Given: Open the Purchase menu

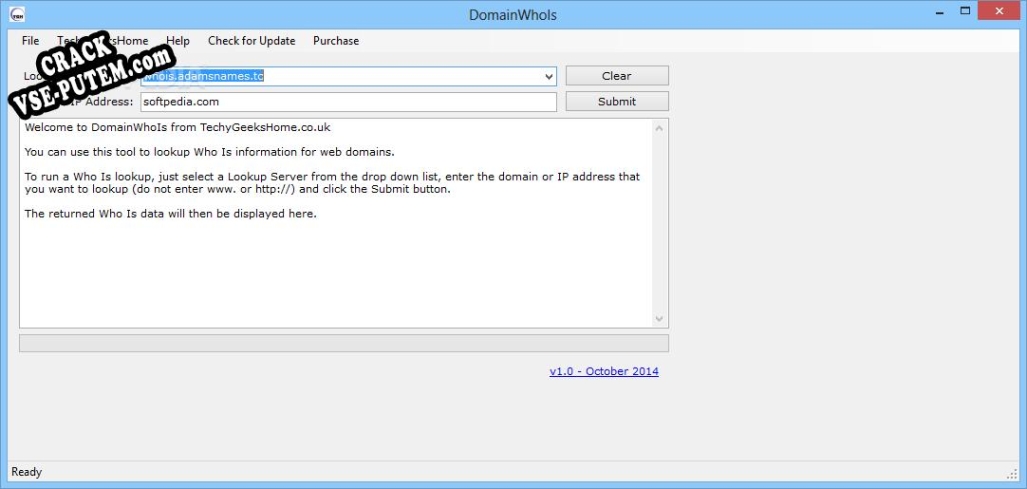Looking at the screenshot, I should tap(336, 41).
